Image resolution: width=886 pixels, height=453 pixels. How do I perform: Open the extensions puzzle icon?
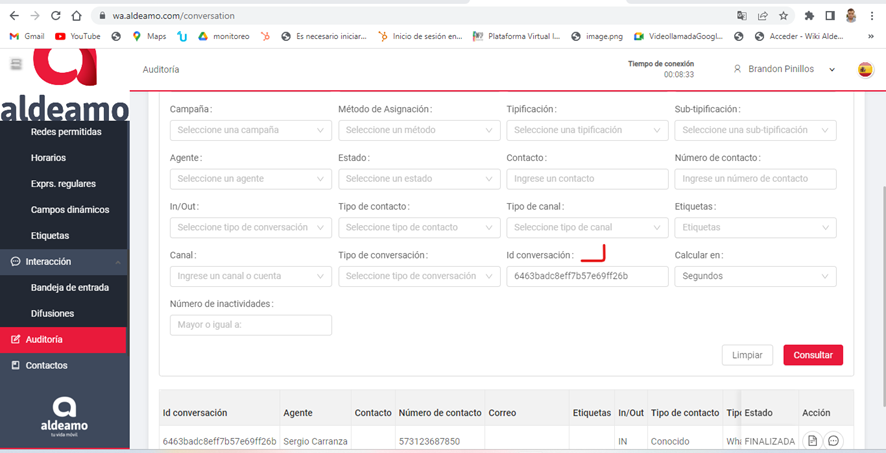point(809,16)
